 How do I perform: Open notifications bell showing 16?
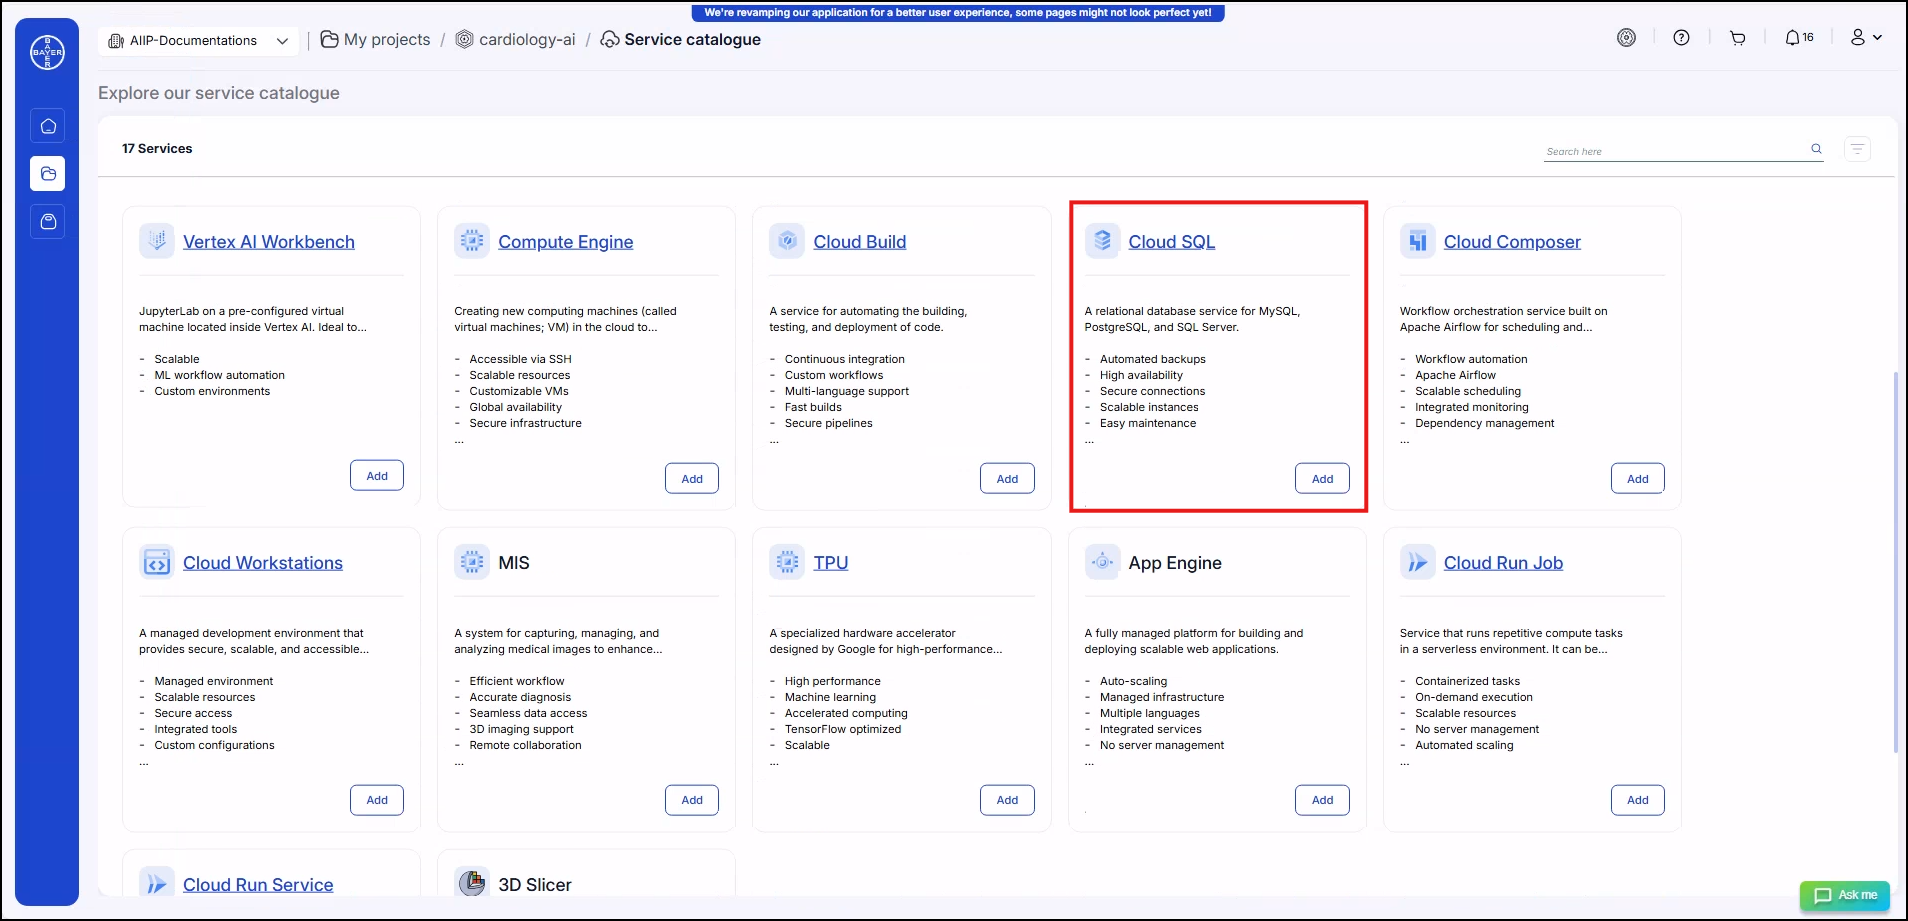coord(1799,38)
